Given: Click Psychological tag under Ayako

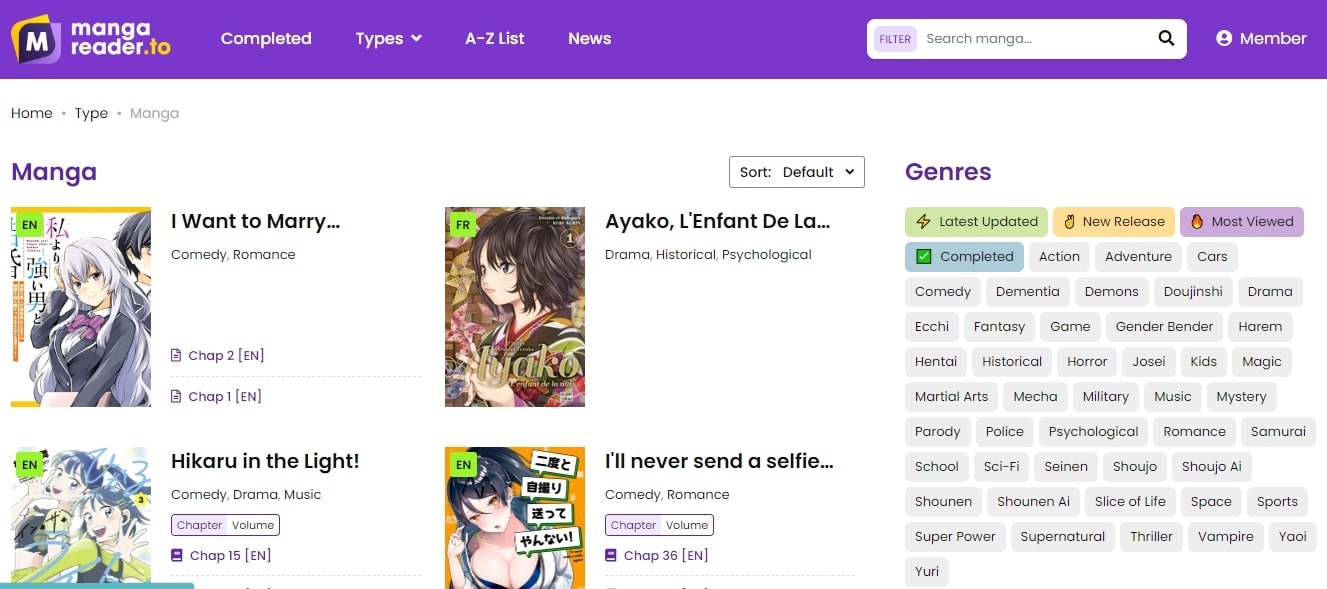Looking at the screenshot, I should (767, 255).
